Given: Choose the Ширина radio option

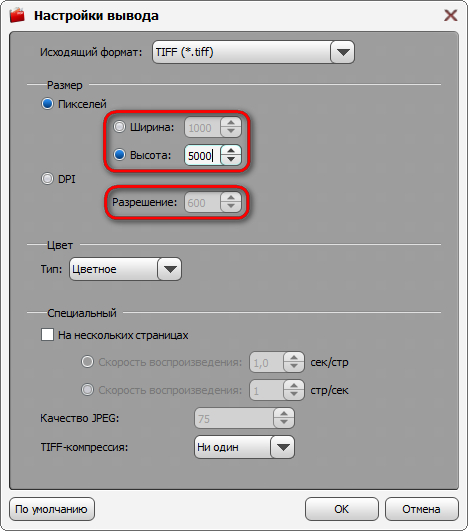Looking at the screenshot, I should [119, 127].
